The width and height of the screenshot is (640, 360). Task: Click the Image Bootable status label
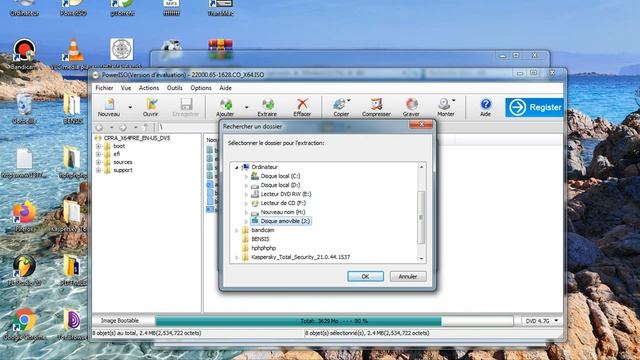(x=120, y=321)
